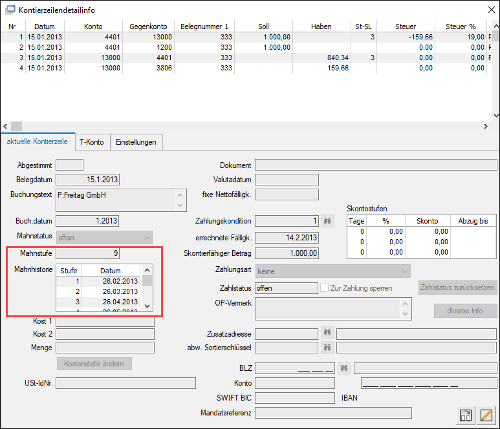Toggle the Zur Zahlung sperren checkbox

tap(324, 288)
